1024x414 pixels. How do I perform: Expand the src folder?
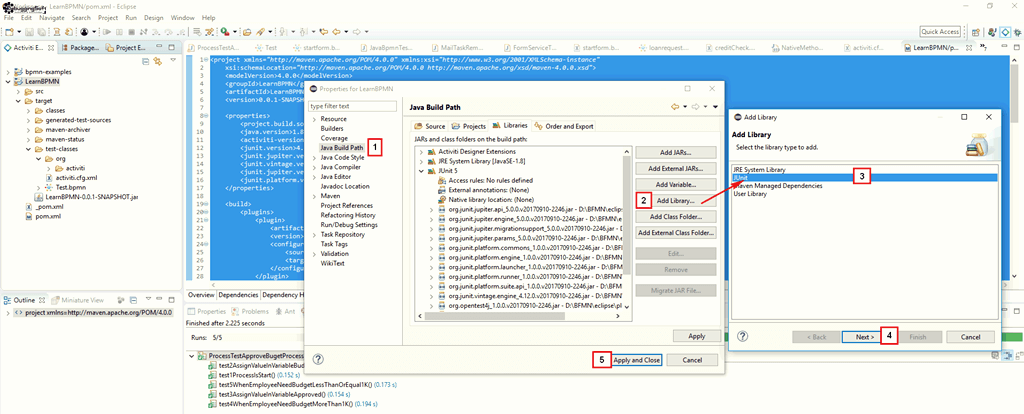[x=18, y=91]
